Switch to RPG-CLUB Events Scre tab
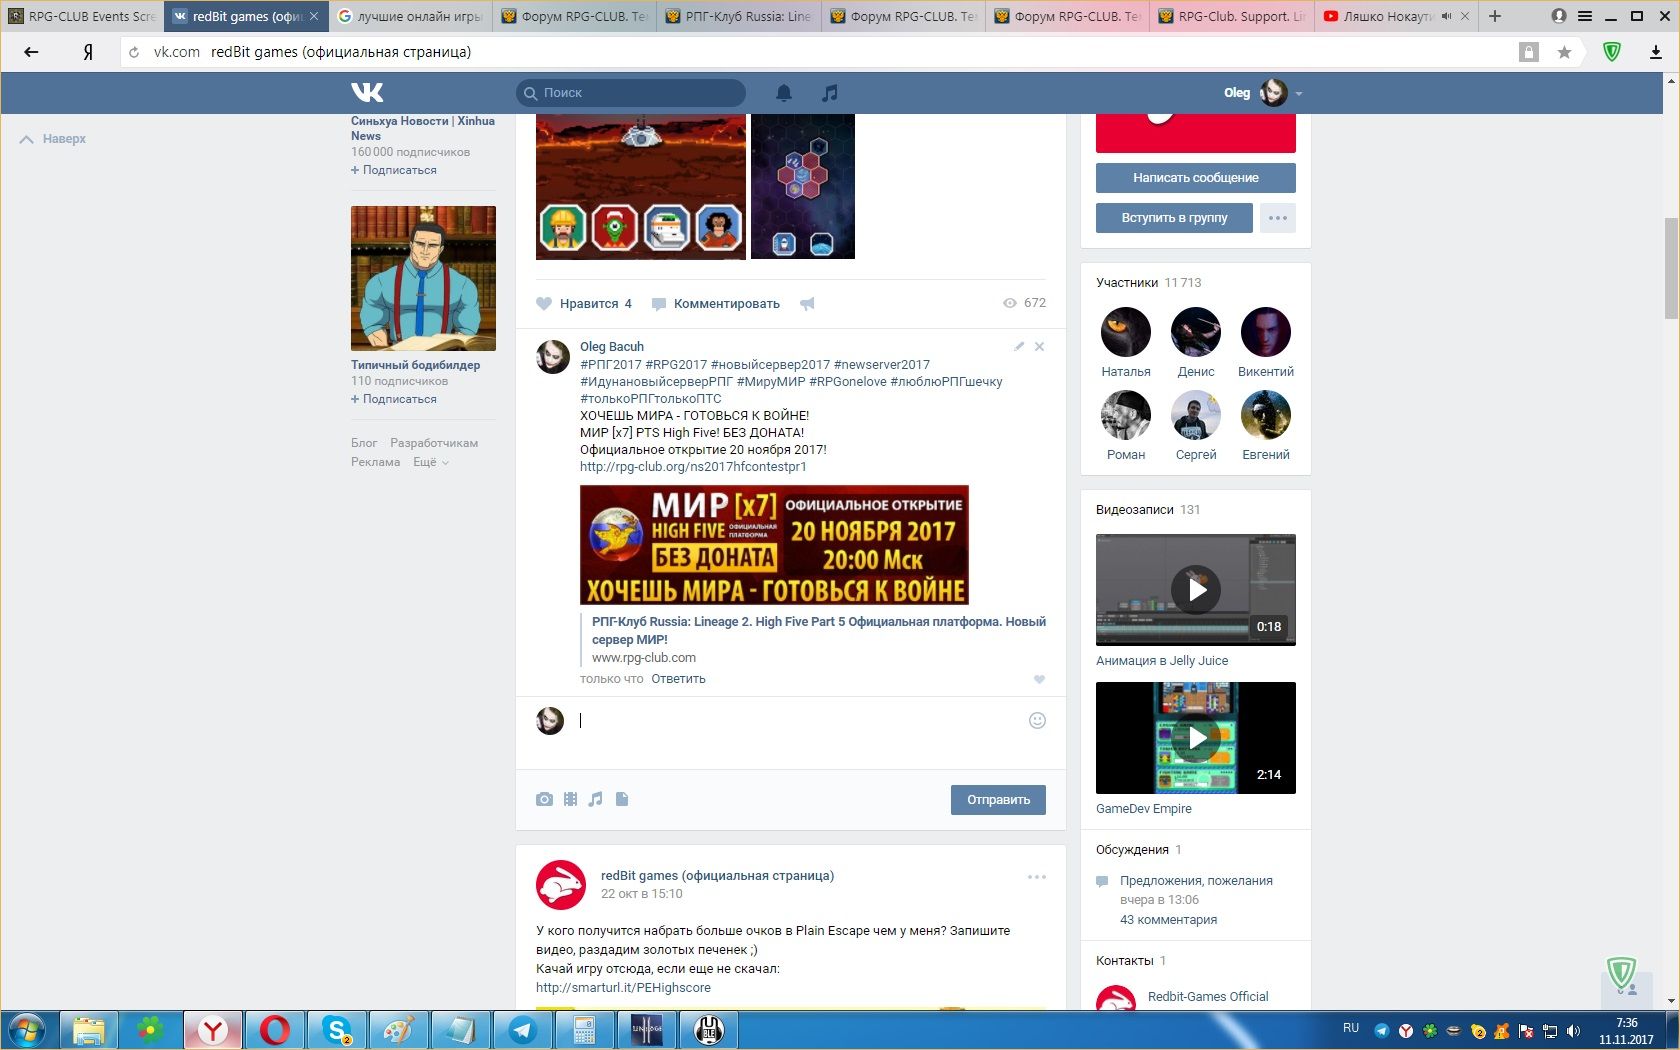The image size is (1680, 1050). coord(82,16)
